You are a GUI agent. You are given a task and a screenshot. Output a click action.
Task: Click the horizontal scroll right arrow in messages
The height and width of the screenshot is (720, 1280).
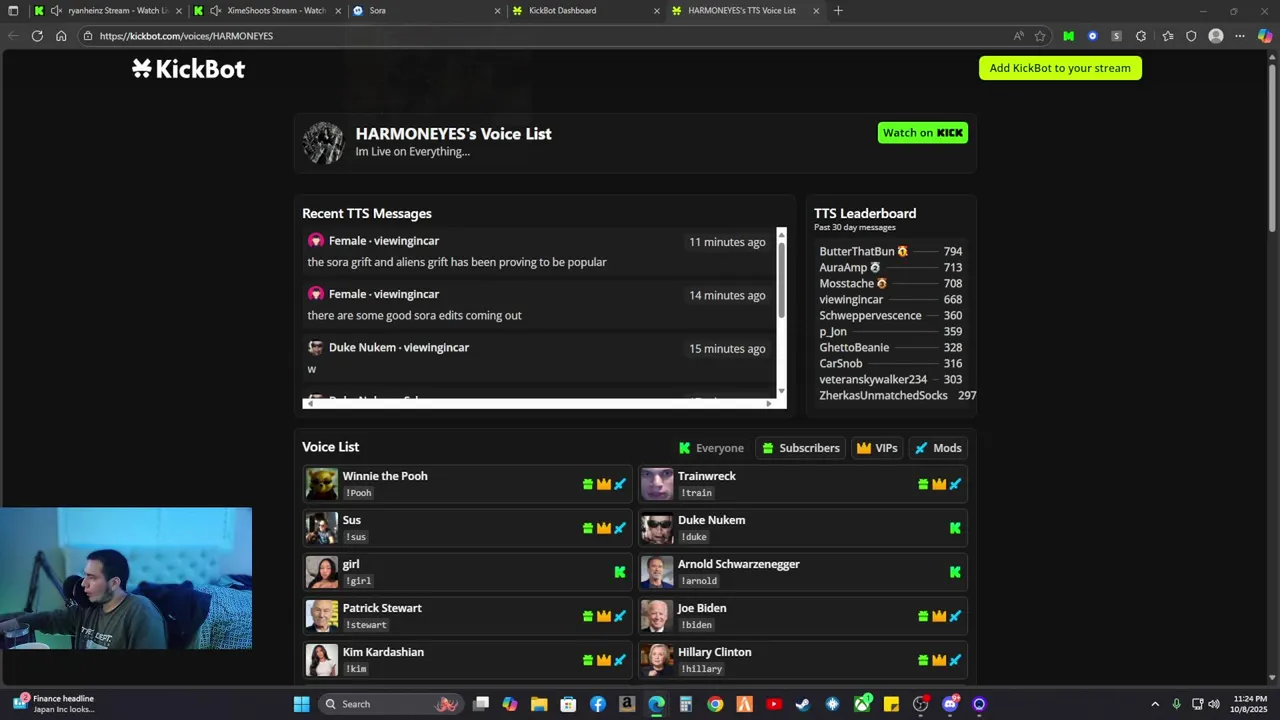(769, 404)
